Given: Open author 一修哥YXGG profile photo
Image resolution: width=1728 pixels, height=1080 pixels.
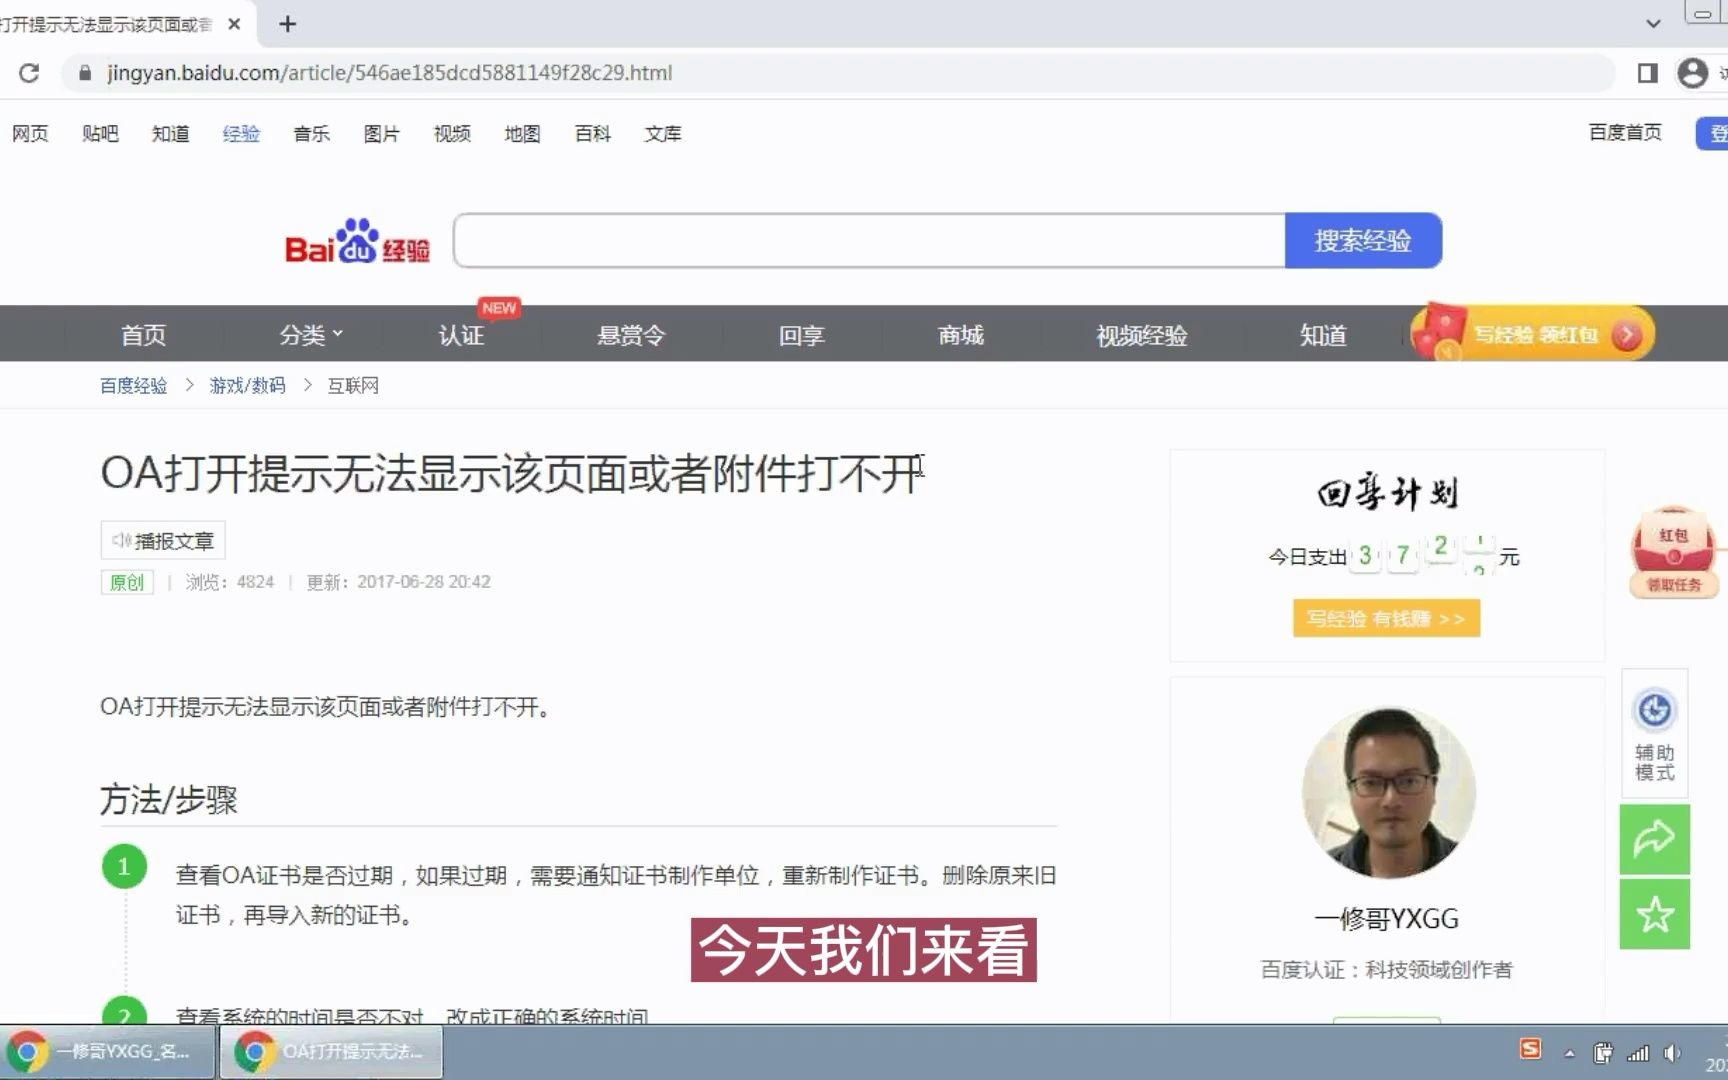Looking at the screenshot, I should [1388, 793].
